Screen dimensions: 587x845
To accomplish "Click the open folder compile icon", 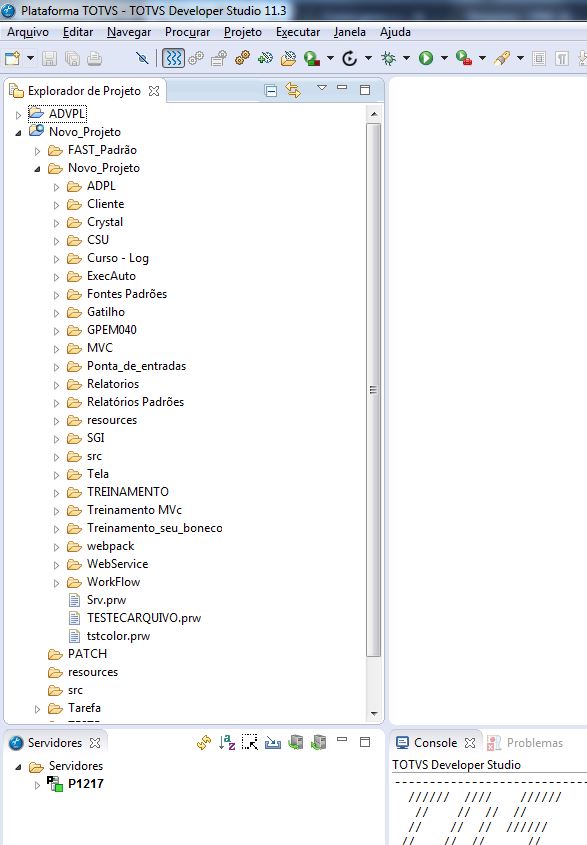I will 288,58.
